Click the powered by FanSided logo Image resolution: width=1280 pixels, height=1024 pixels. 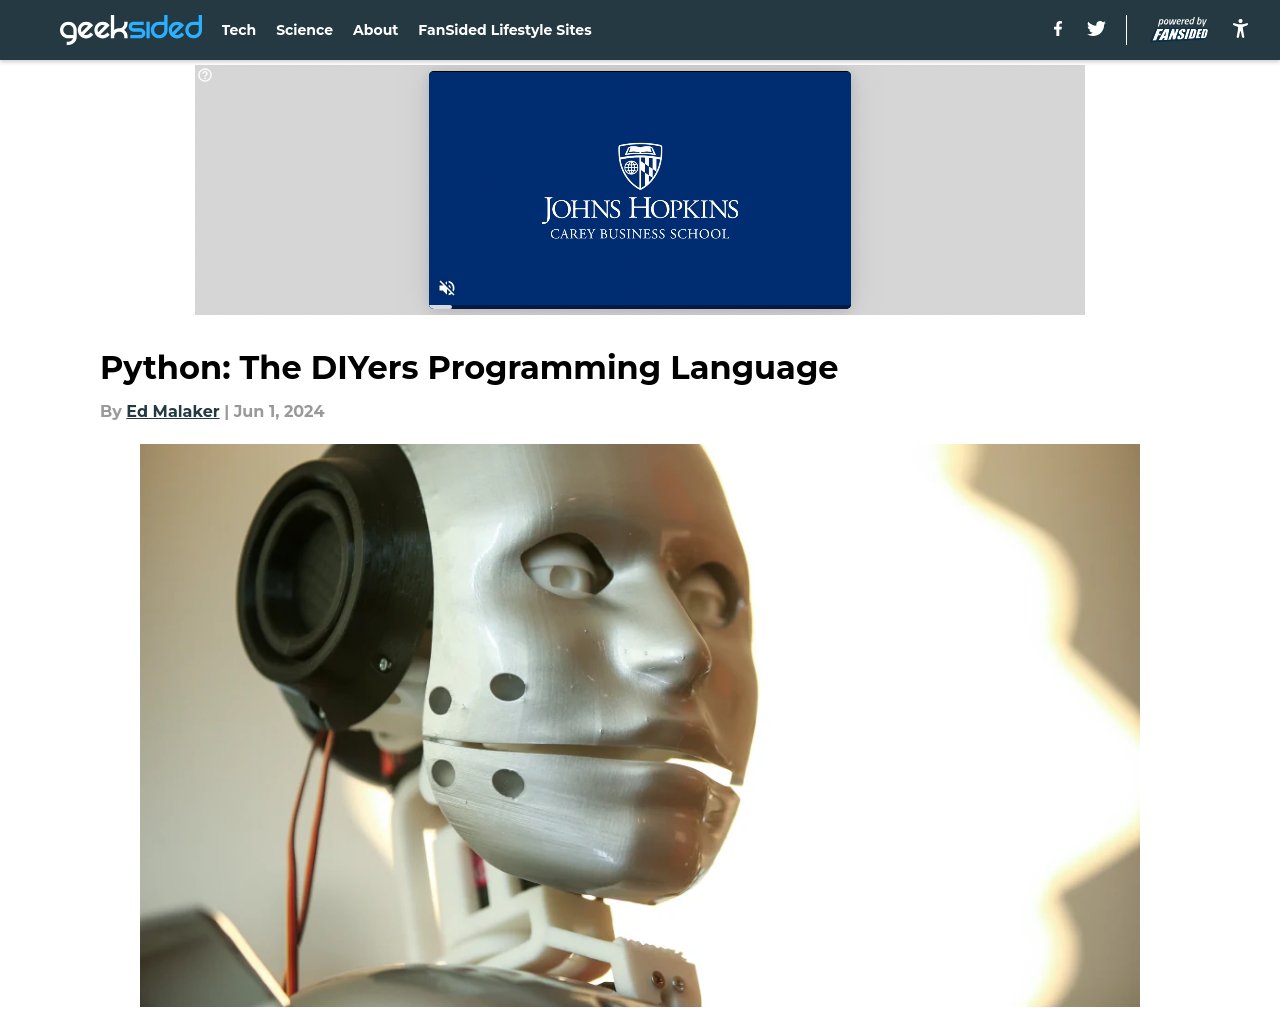[x=1179, y=27]
